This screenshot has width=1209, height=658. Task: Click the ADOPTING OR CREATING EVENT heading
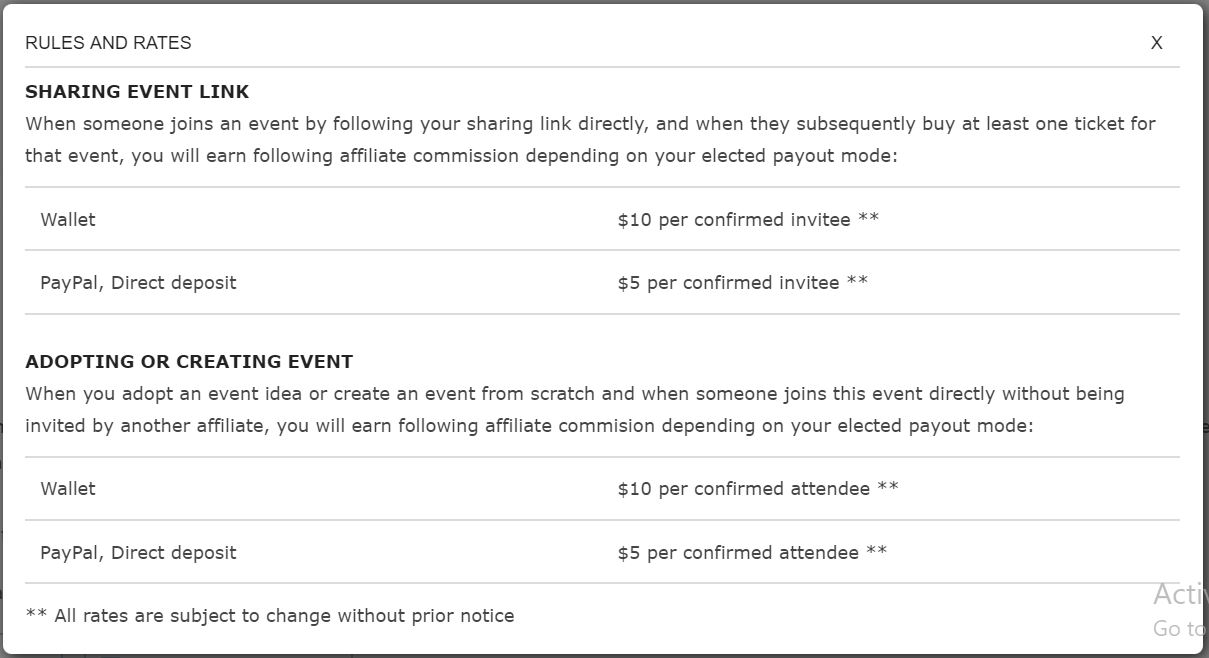coord(190,361)
